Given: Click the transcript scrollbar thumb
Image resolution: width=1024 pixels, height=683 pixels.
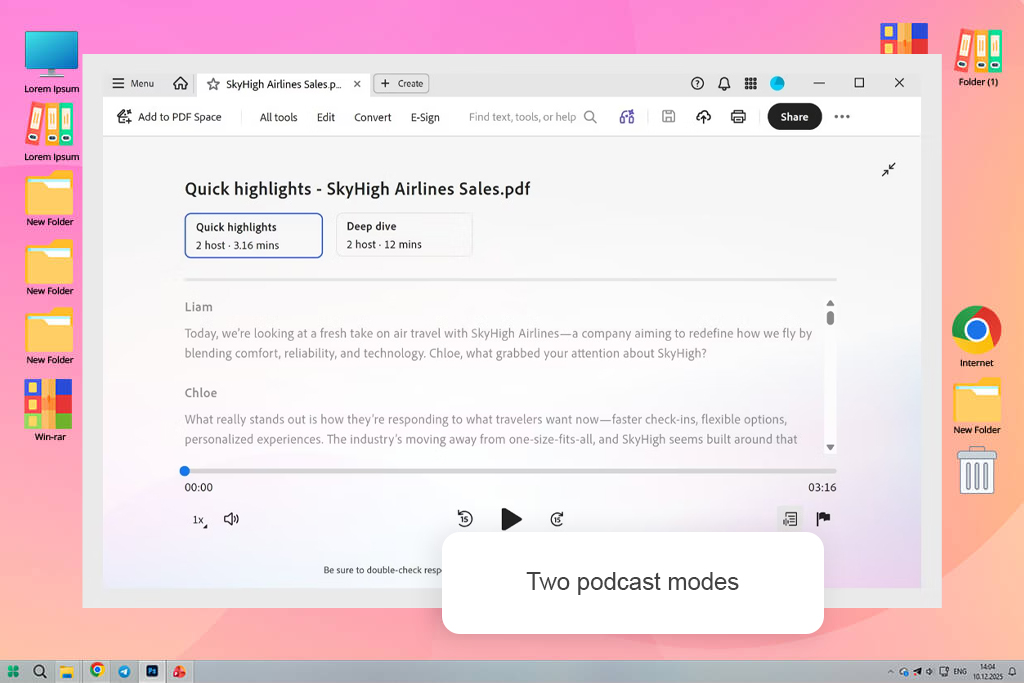Looking at the screenshot, I should click(x=830, y=318).
